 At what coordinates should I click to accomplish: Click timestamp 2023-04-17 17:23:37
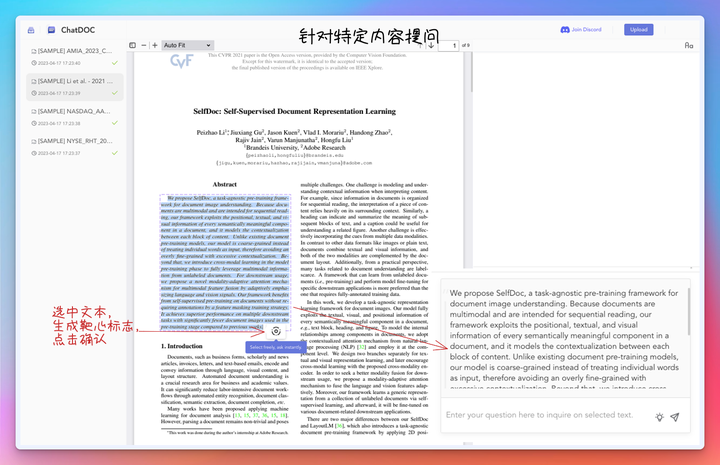coord(59,153)
